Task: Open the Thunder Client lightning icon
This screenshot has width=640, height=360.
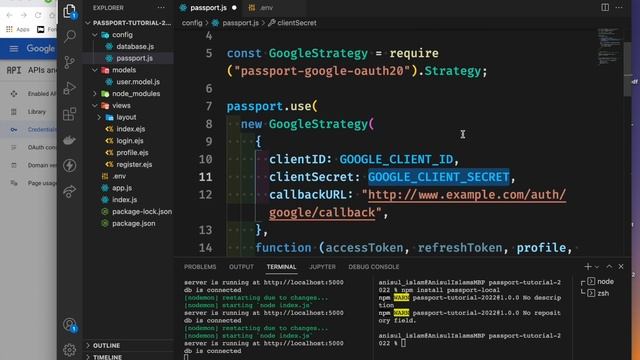Action: (x=70, y=165)
